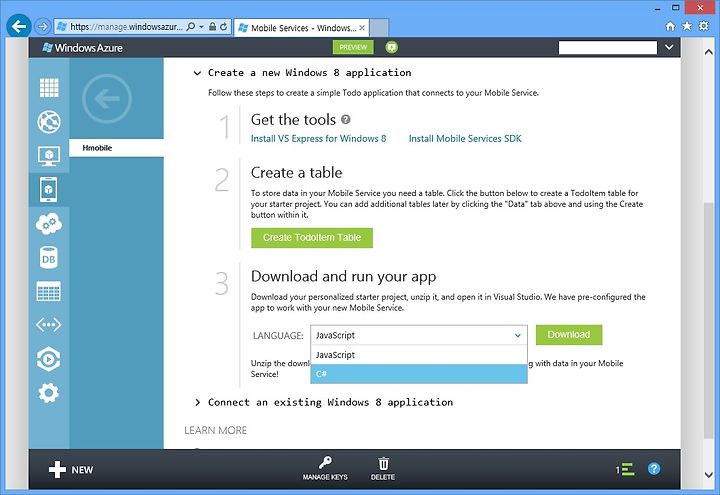Open the All Items grid icon
The image size is (720, 495).
tap(49, 87)
